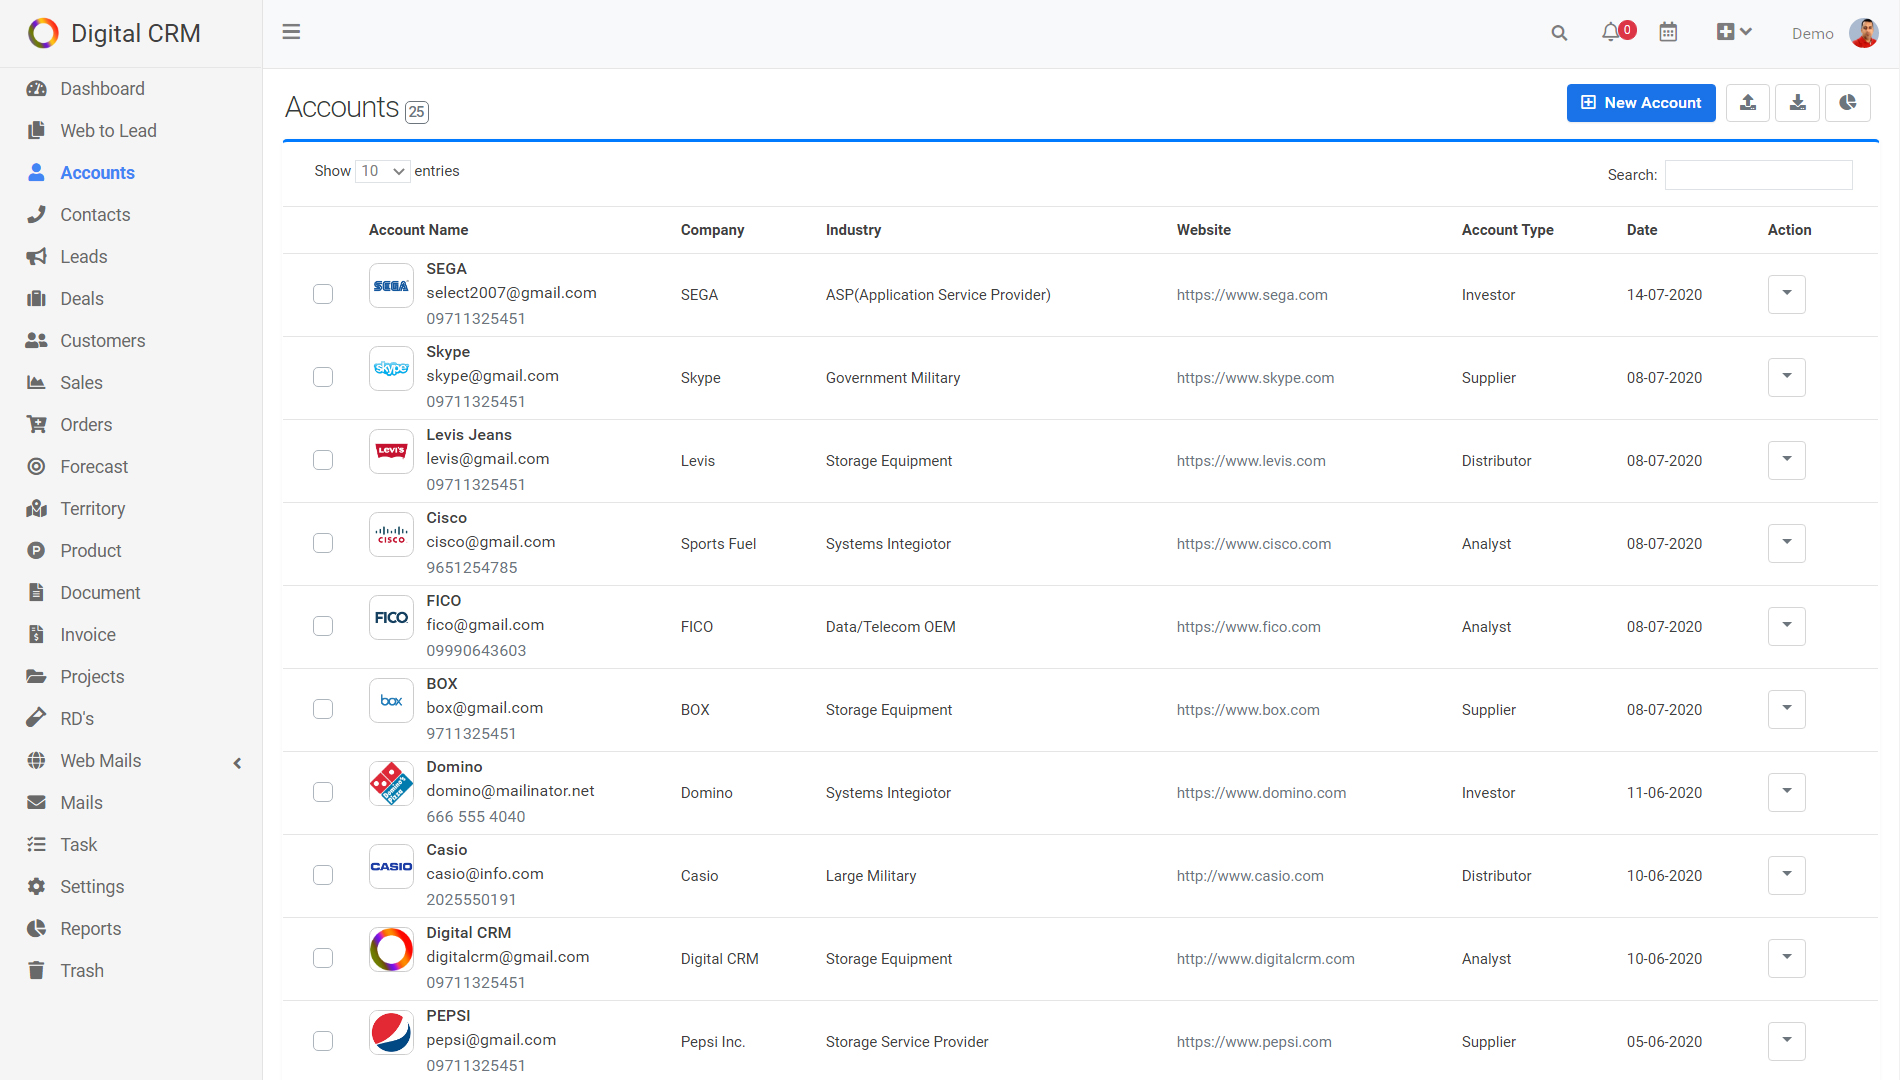
Task: Open action dropdown for Domino row
Action: coord(1786,792)
